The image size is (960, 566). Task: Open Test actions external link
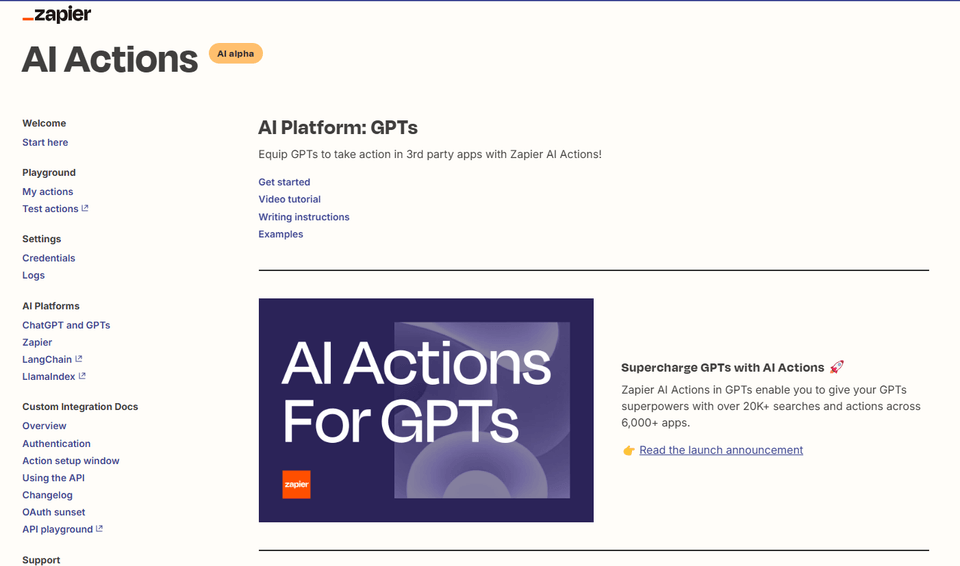coord(50,209)
